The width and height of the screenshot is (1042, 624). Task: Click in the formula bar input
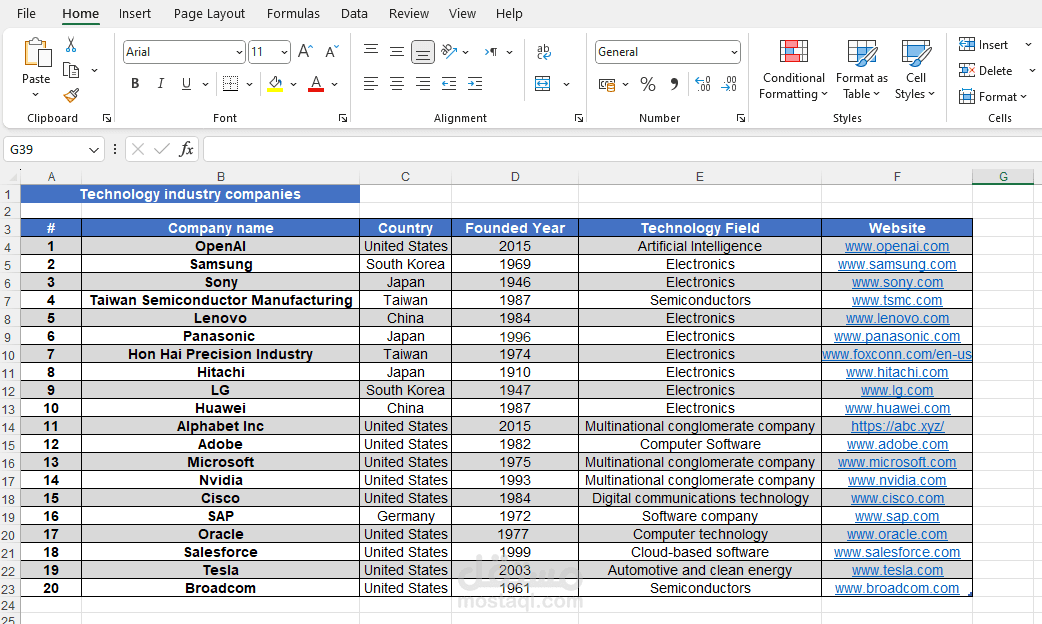point(622,150)
